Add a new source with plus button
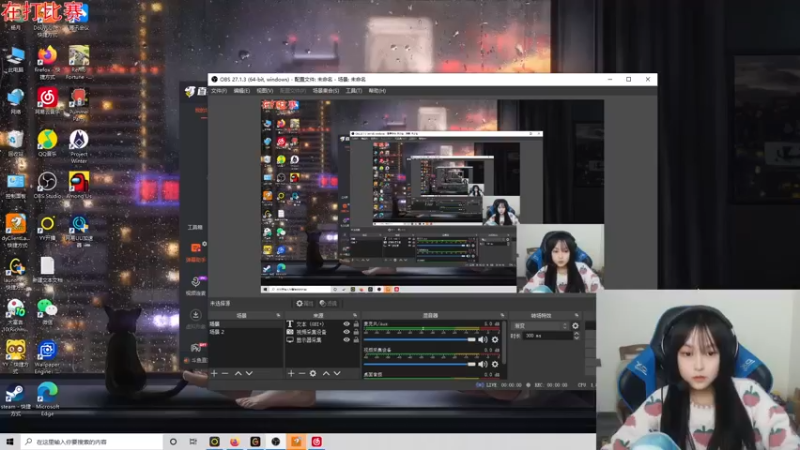800x450 pixels. coord(291,373)
